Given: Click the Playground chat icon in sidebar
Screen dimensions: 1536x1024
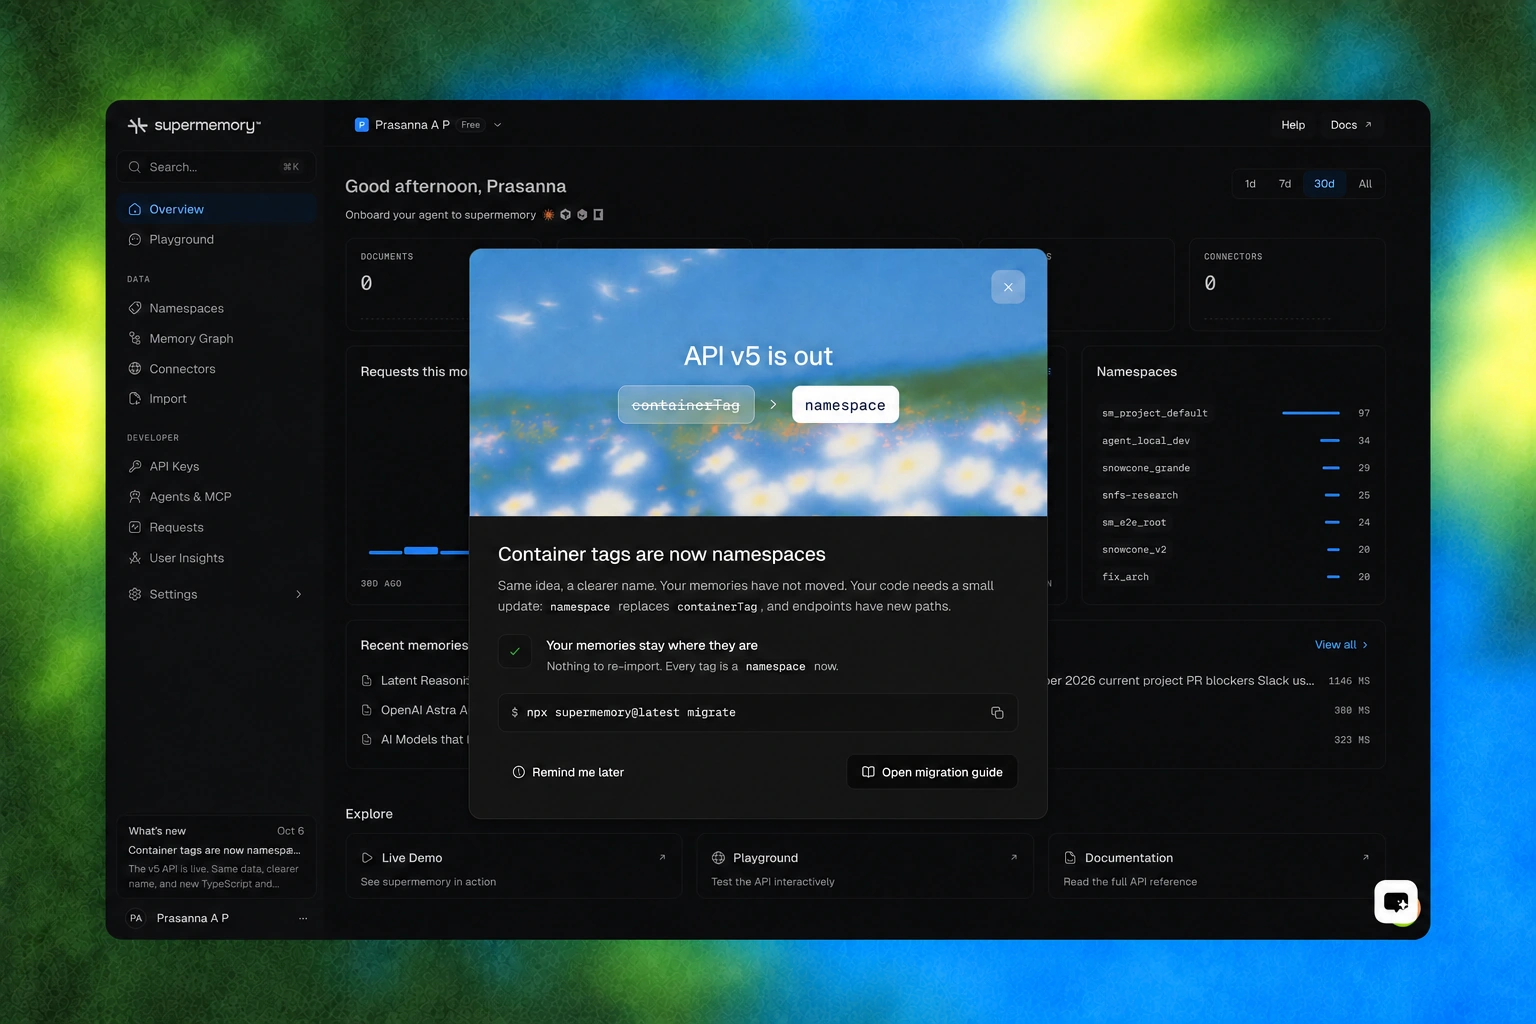Looking at the screenshot, I should pyautogui.click(x=135, y=239).
